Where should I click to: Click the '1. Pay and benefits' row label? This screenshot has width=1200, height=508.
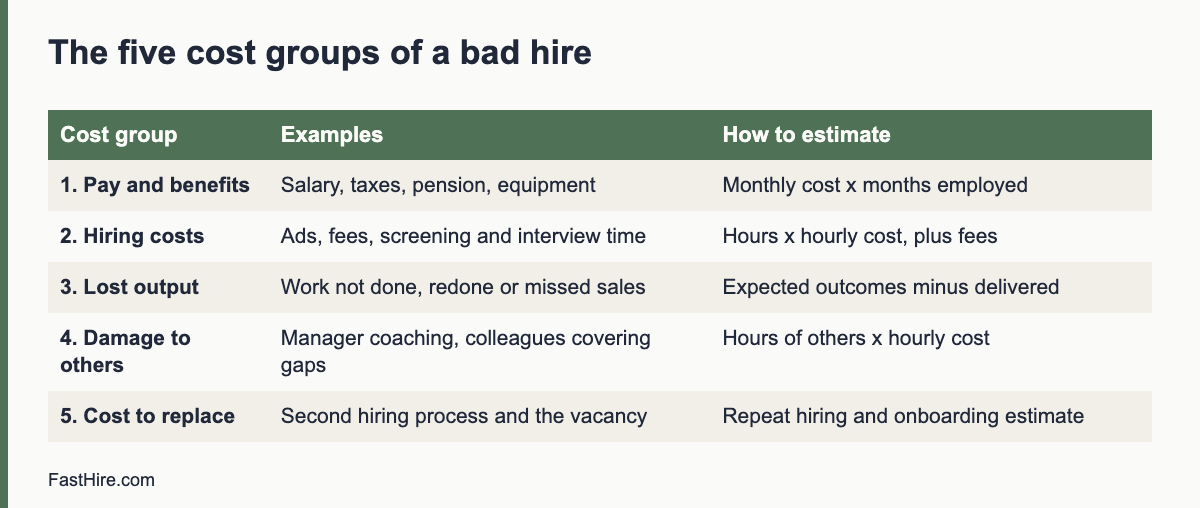(x=155, y=185)
